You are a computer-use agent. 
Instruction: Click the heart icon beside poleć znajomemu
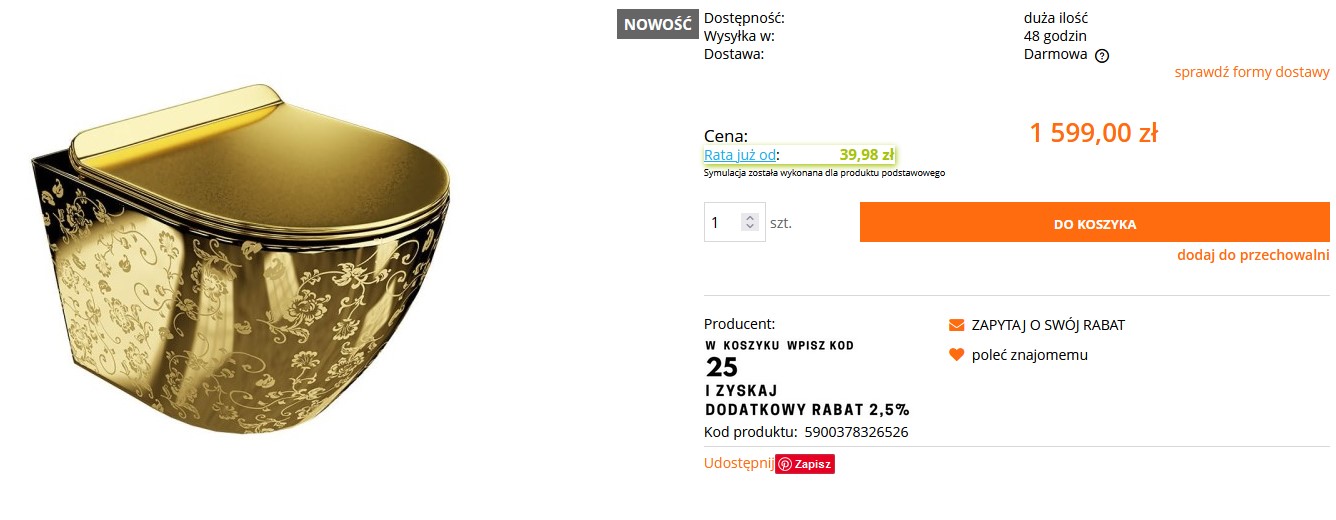(956, 355)
